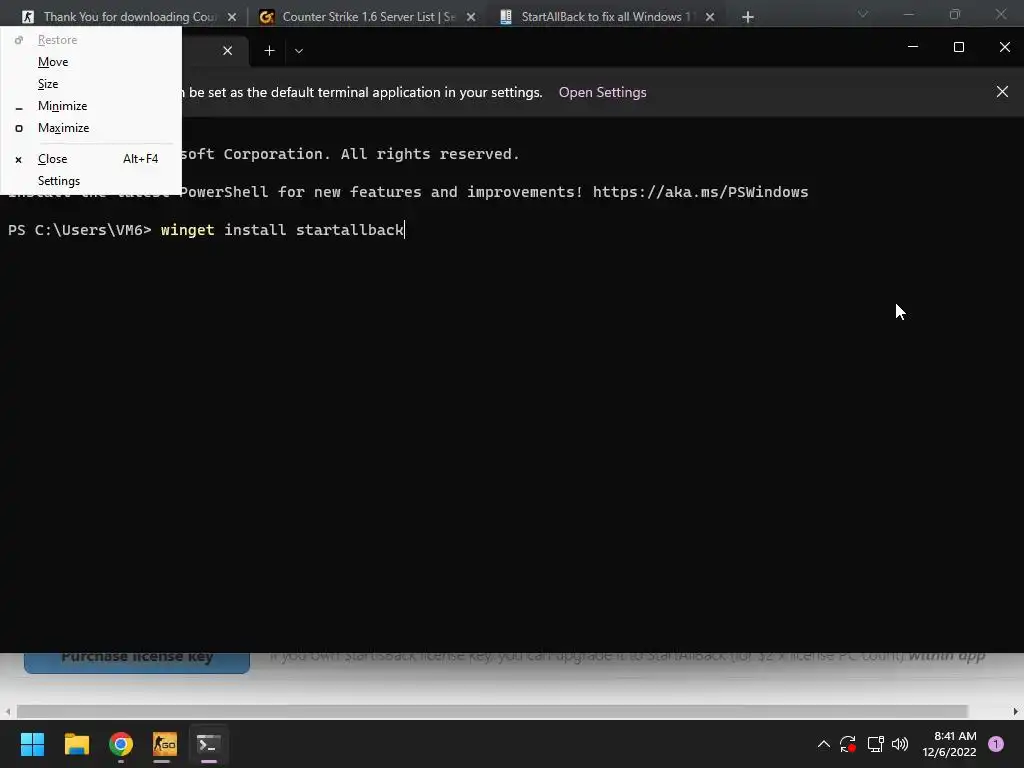Dismiss the default terminal notification banner

pyautogui.click(x=1002, y=92)
